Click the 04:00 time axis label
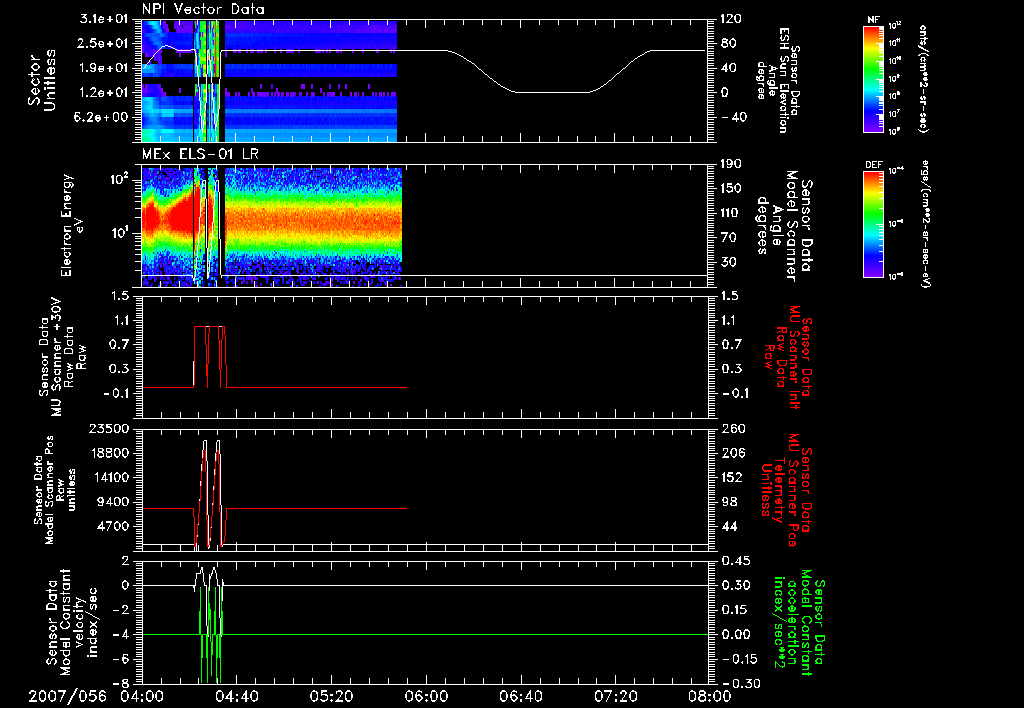The height and width of the screenshot is (708, 1024). click(142, 696)
